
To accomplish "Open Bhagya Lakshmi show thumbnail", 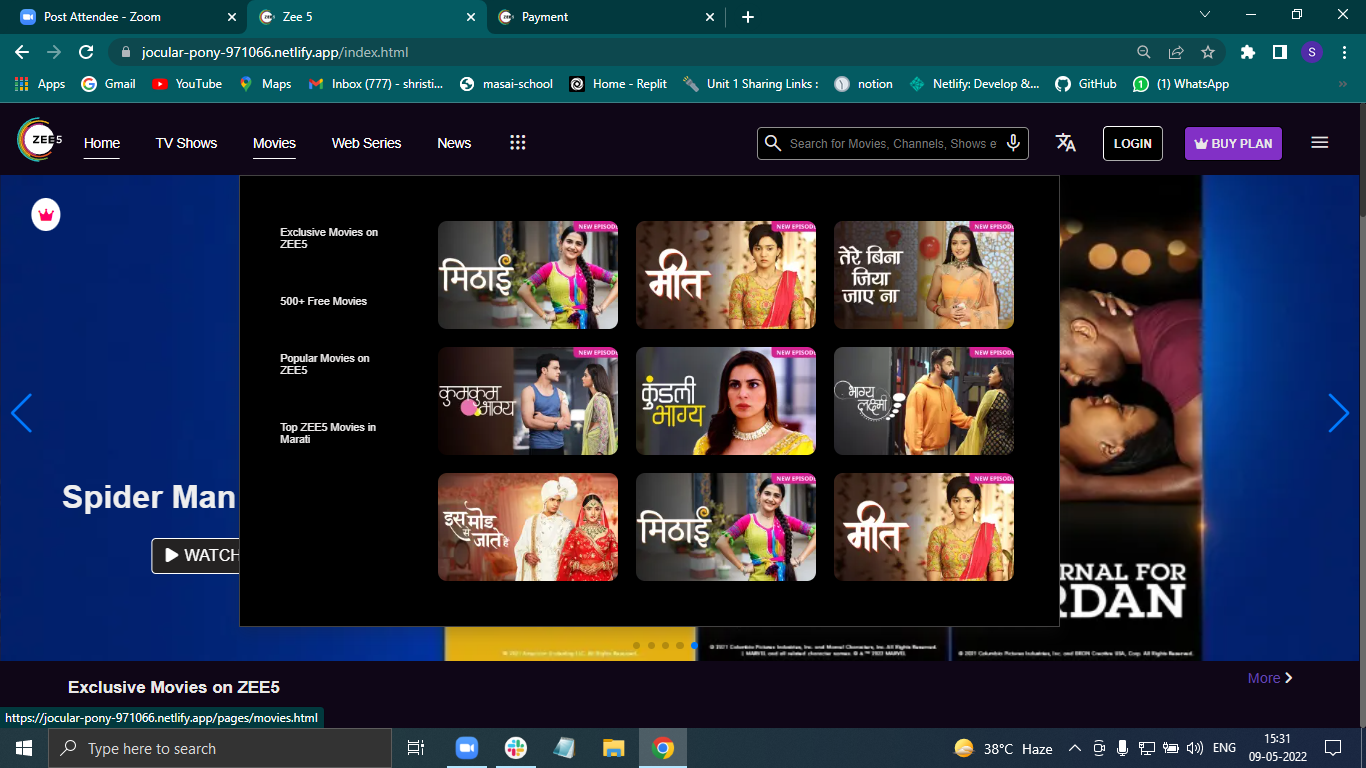I will (x=924, y=401).
